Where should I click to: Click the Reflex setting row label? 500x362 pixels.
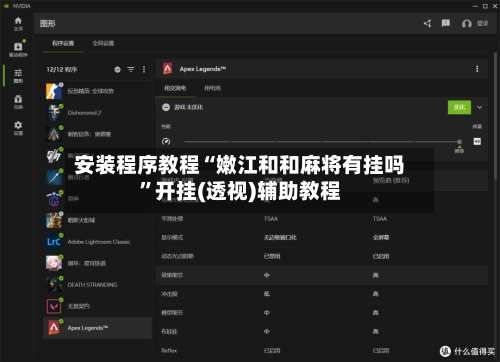tap(169, 351)
